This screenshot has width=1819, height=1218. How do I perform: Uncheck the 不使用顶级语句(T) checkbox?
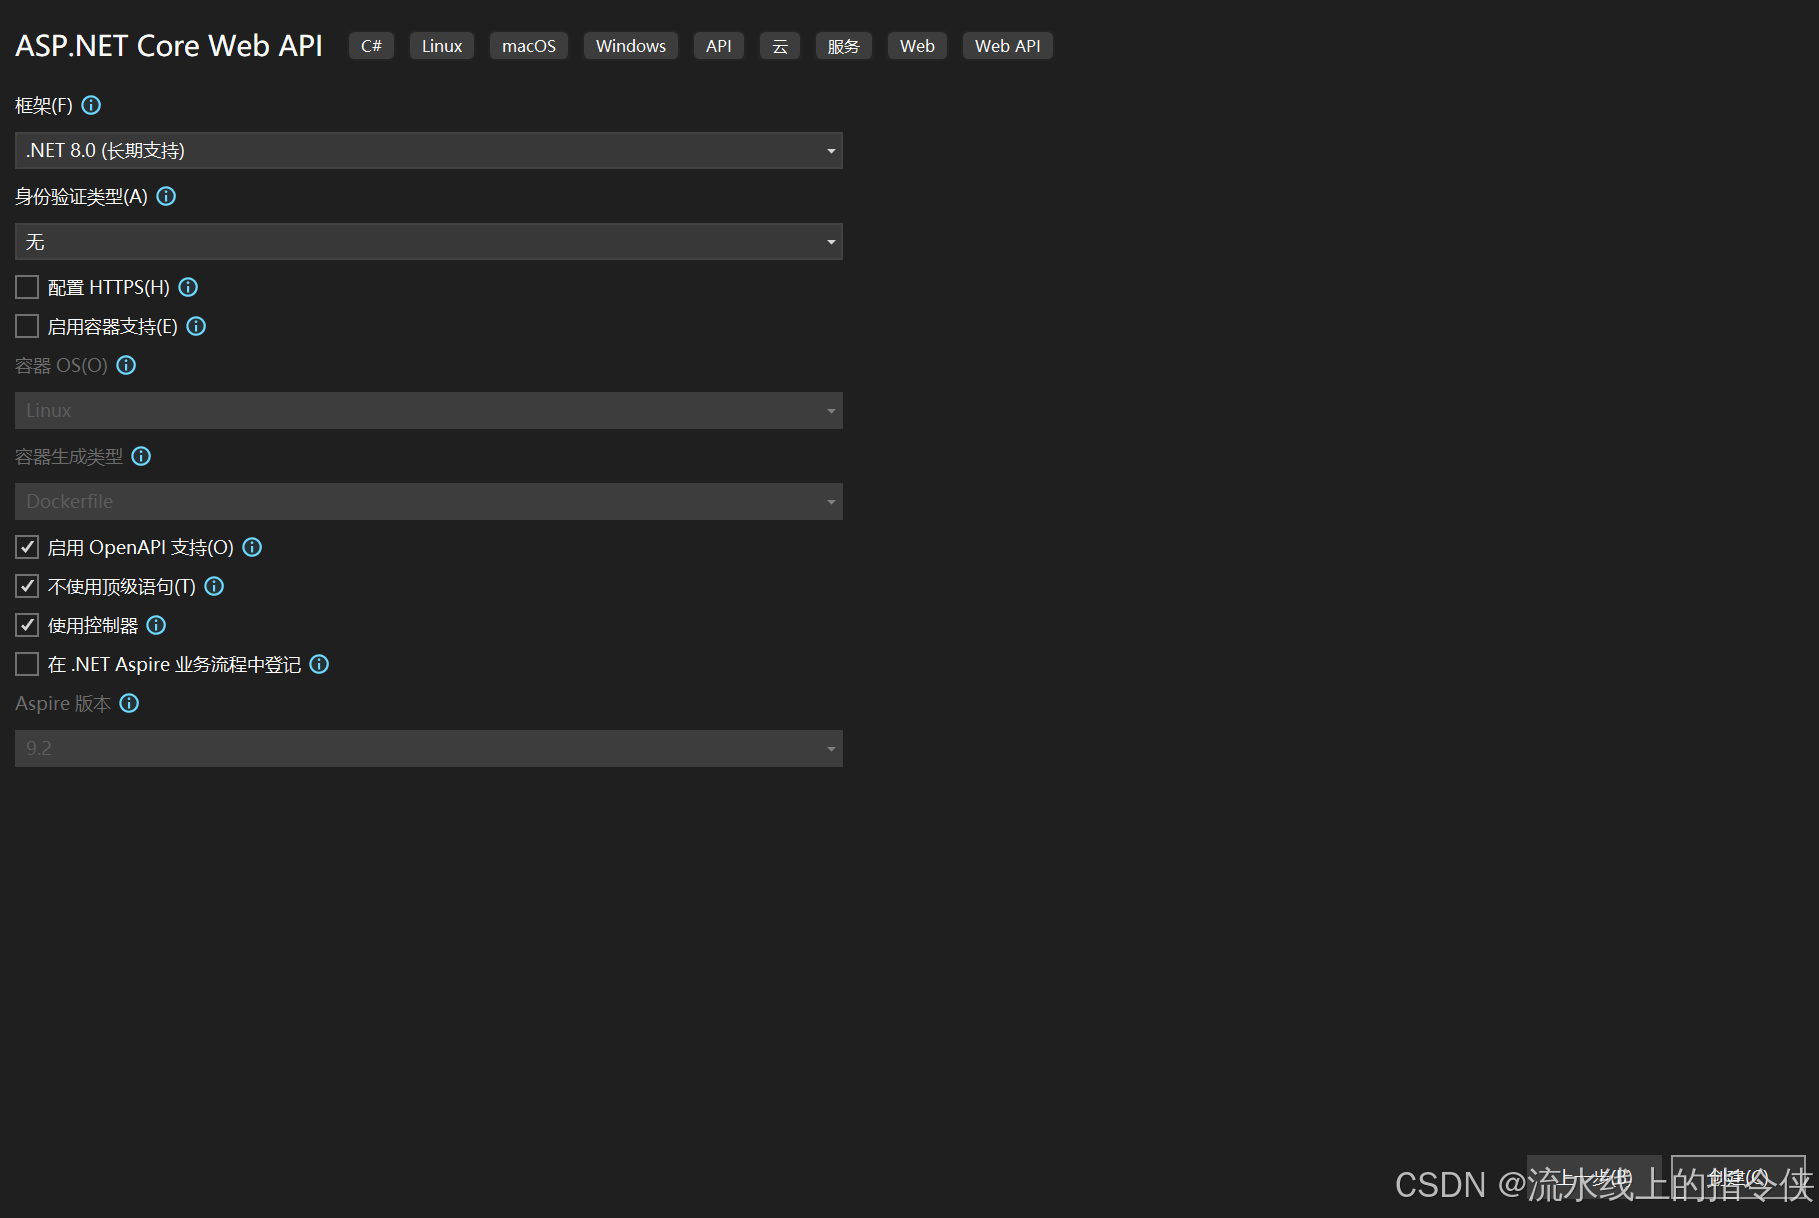pos(27,586)
